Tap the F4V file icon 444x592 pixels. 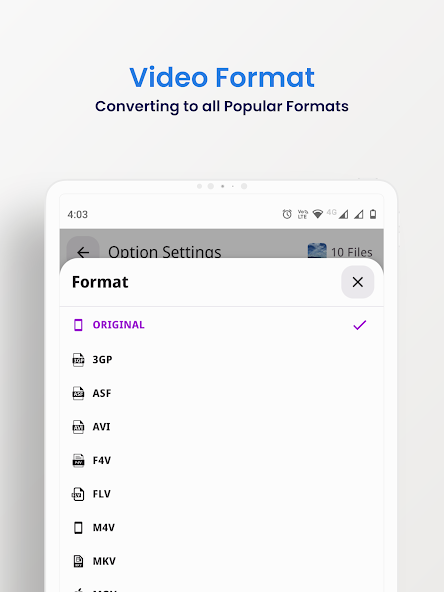[78, 460]
